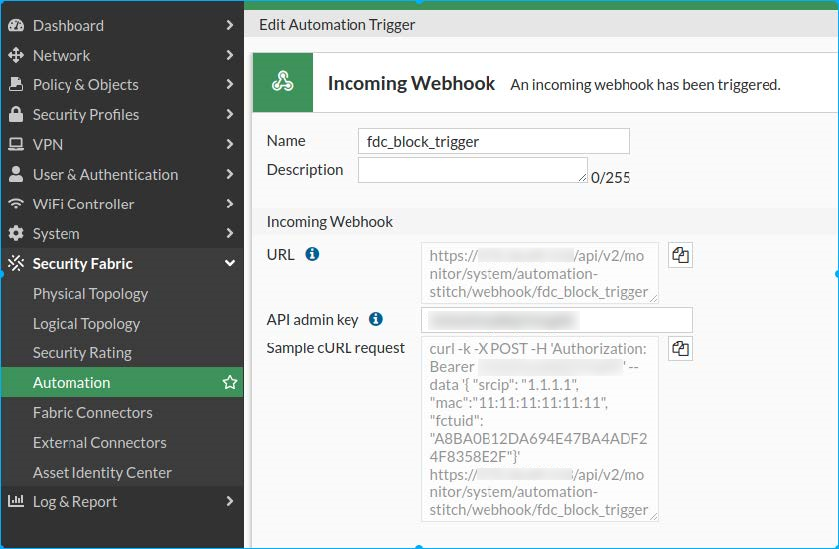Copy the sample cURL request
This screenshot has width=839, height=549.
click(x=680, y=348)
